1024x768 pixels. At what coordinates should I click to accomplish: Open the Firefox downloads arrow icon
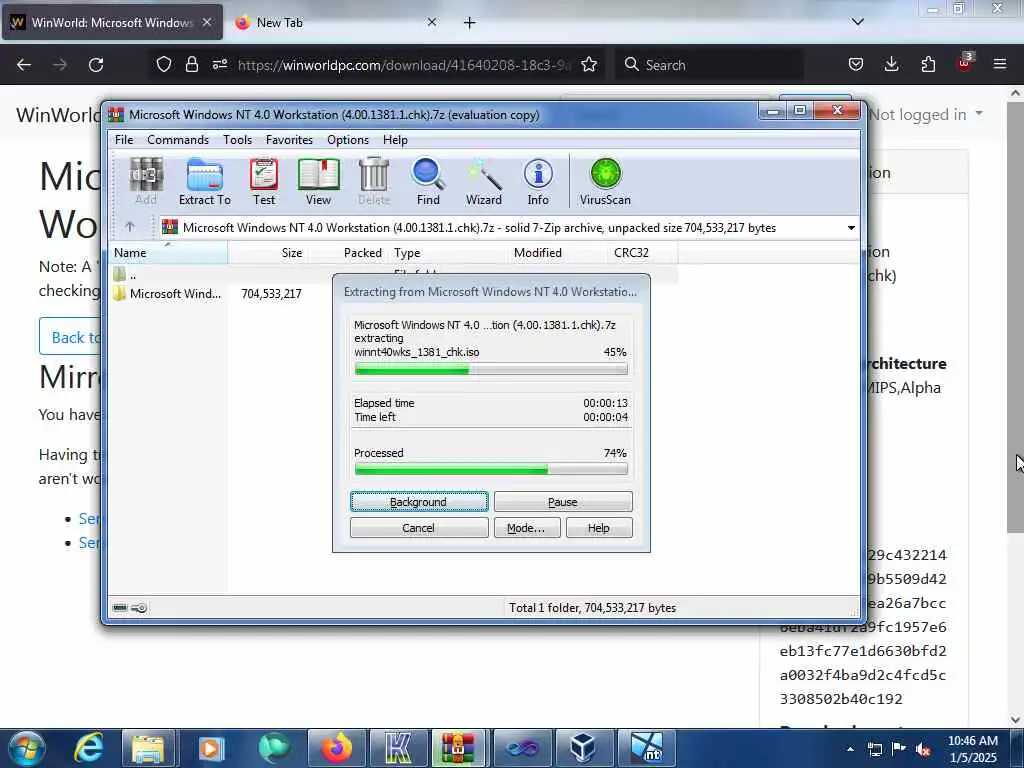tap(891, 64)
